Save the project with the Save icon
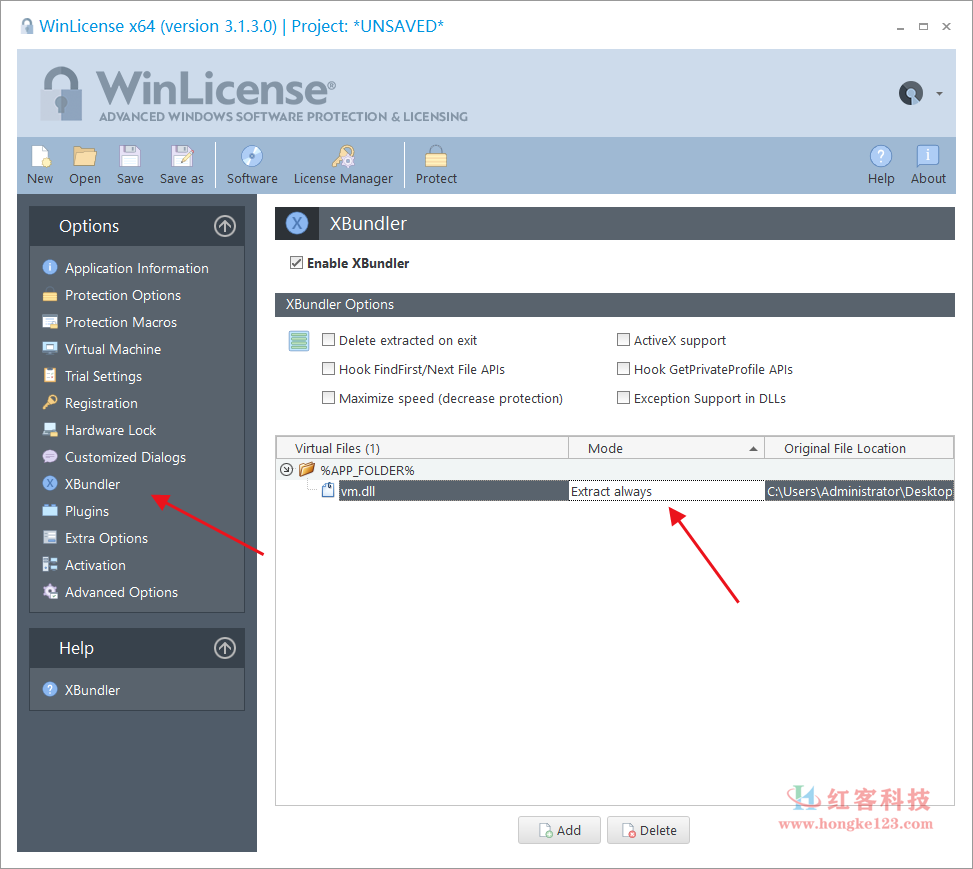 pyautogui.click(x=130, y=165)
